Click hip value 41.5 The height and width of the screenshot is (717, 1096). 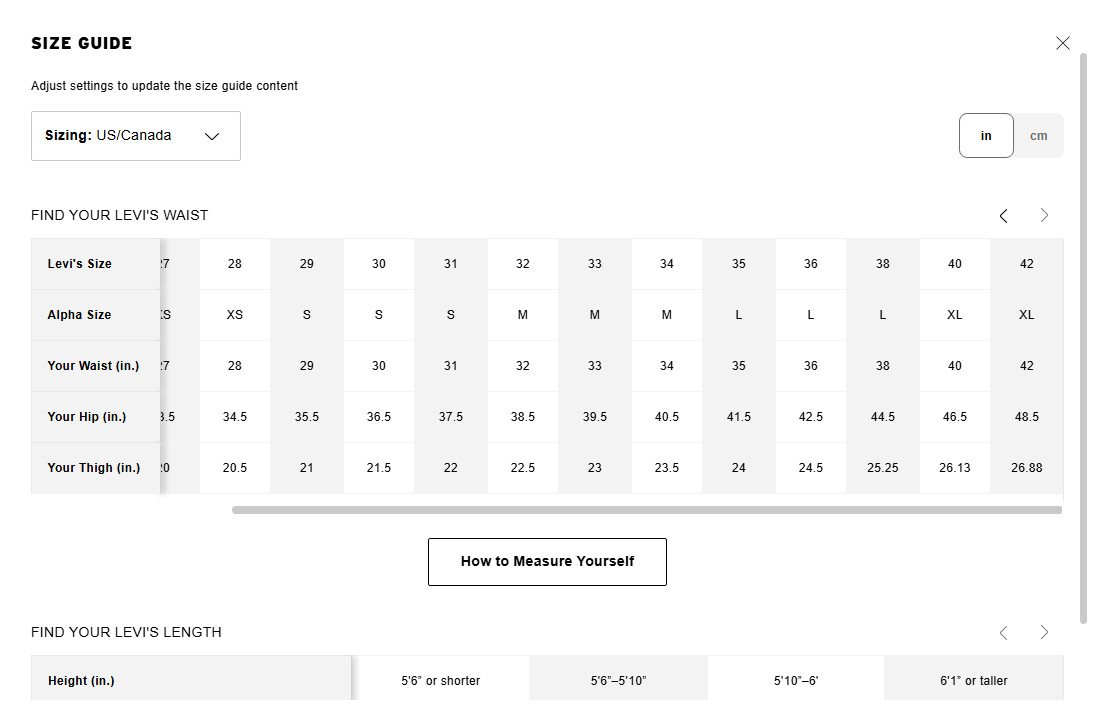(x=739, y=417)
